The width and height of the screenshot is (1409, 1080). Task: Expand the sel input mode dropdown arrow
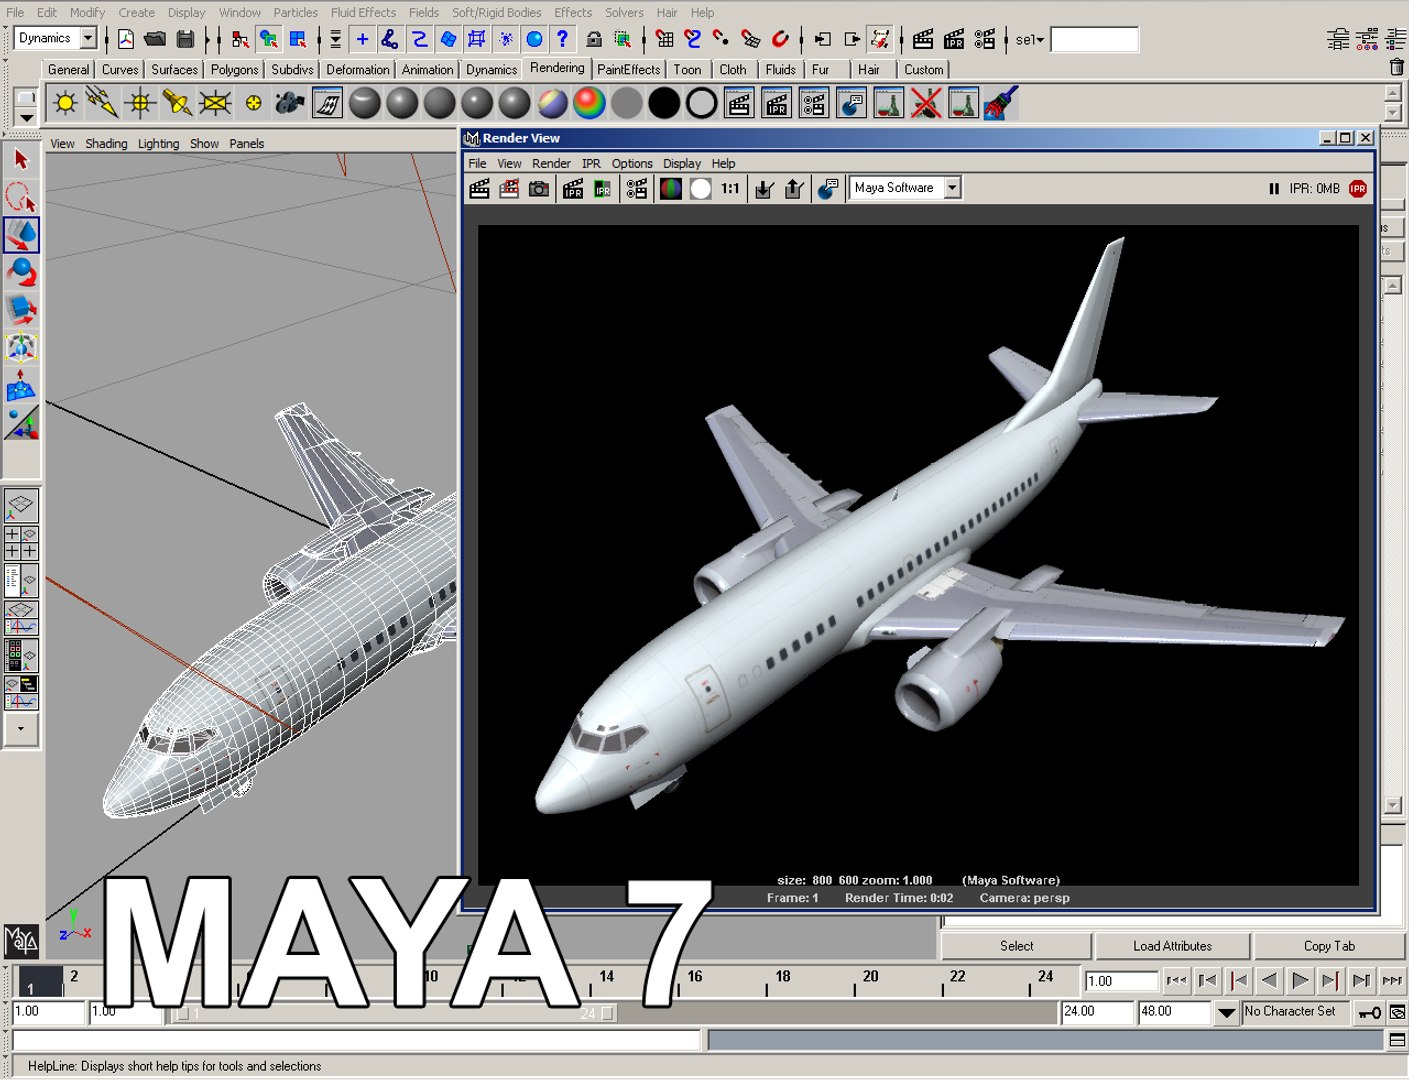click(x=1040, y=40)
